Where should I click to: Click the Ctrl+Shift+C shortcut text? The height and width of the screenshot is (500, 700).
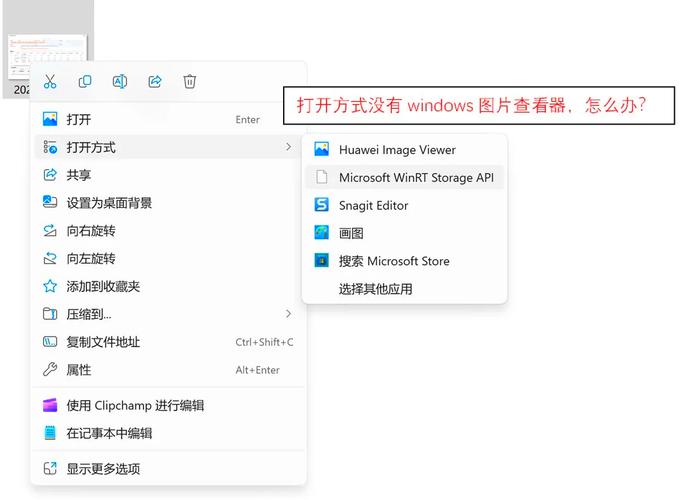264,342
